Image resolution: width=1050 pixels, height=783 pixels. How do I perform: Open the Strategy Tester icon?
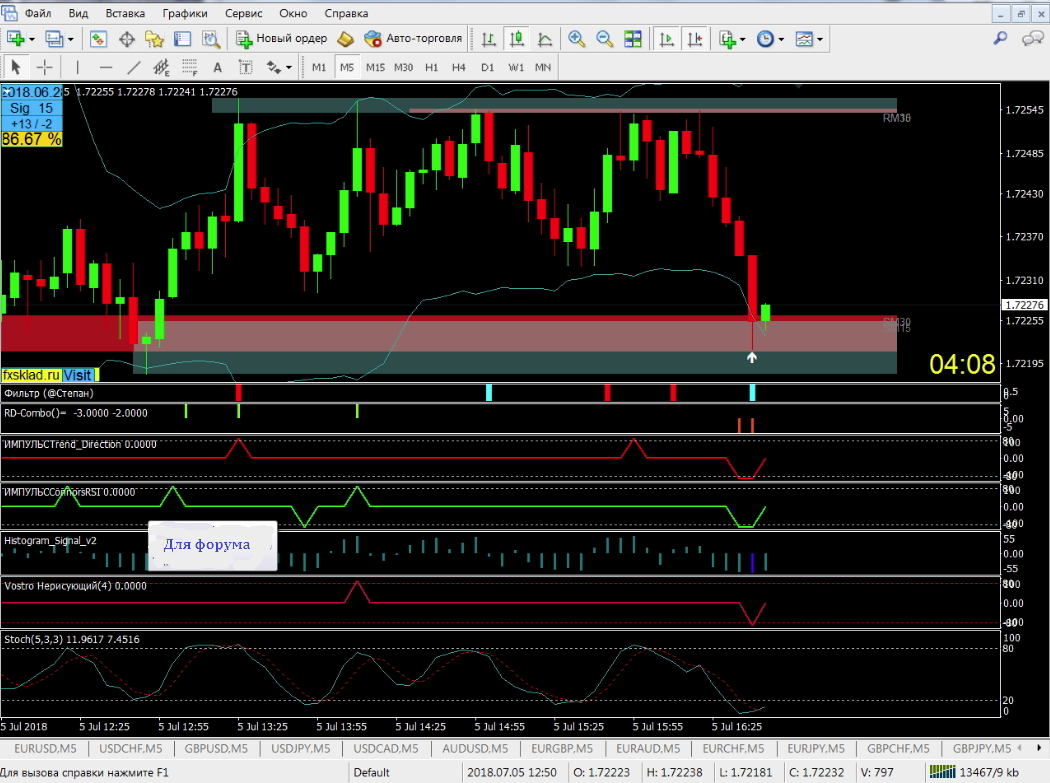211,39
